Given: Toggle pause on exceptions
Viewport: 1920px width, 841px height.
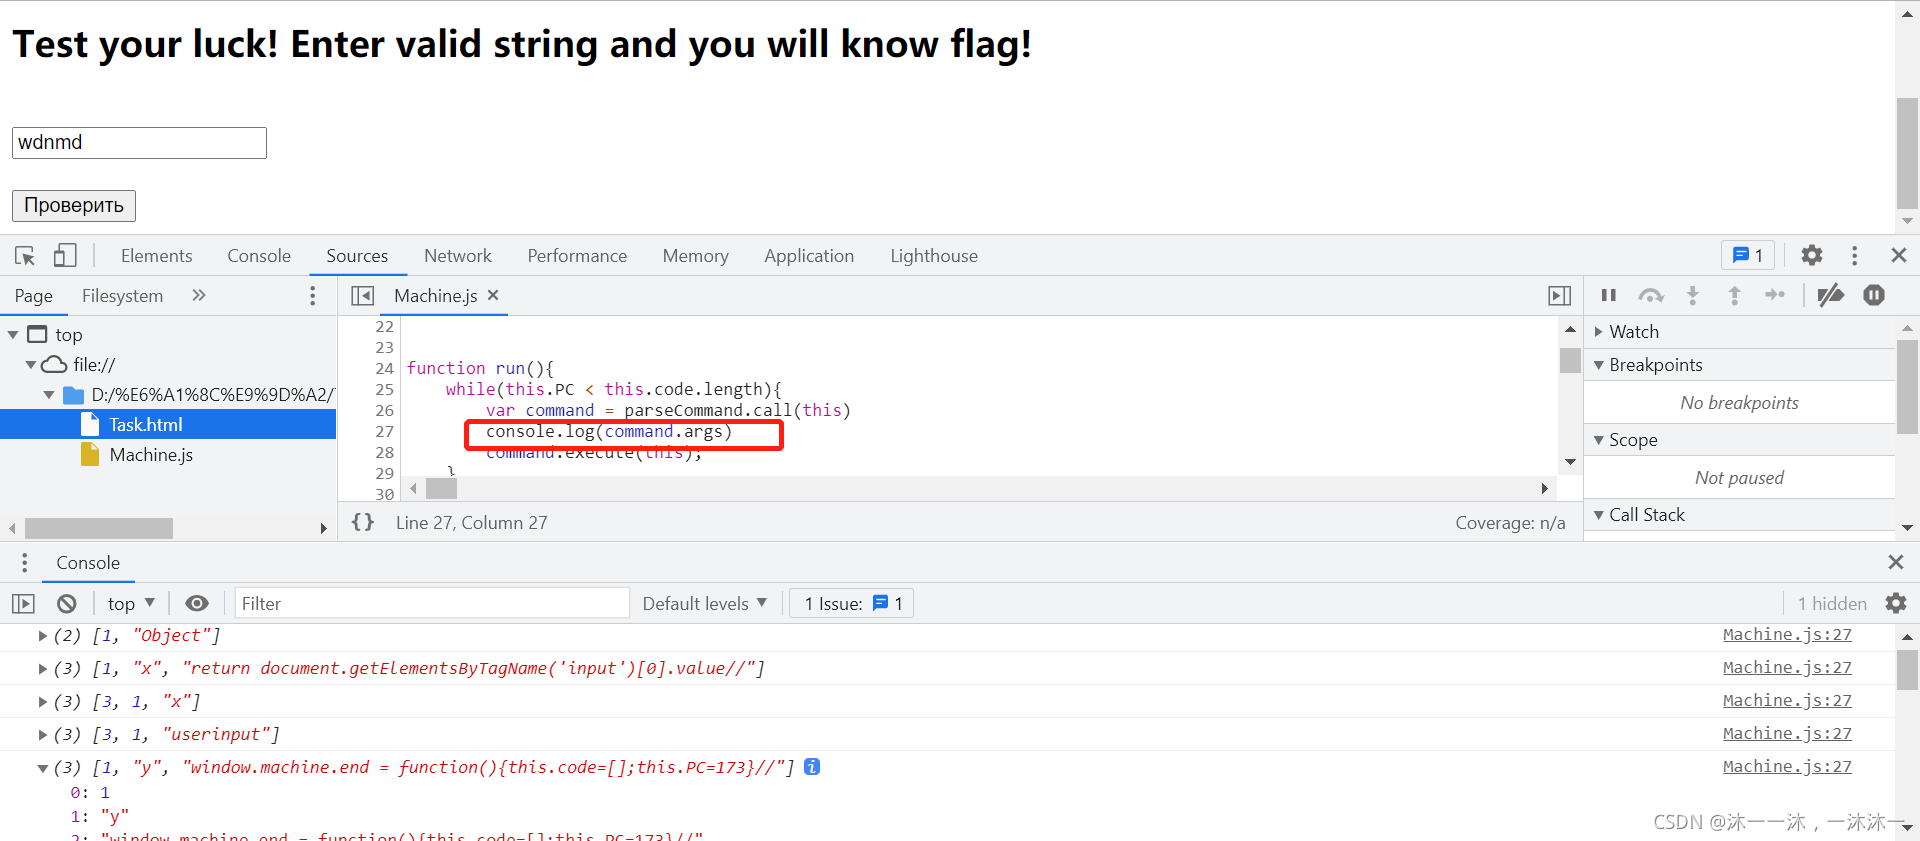Looking at the screenshot, I should pos(1874,295).
